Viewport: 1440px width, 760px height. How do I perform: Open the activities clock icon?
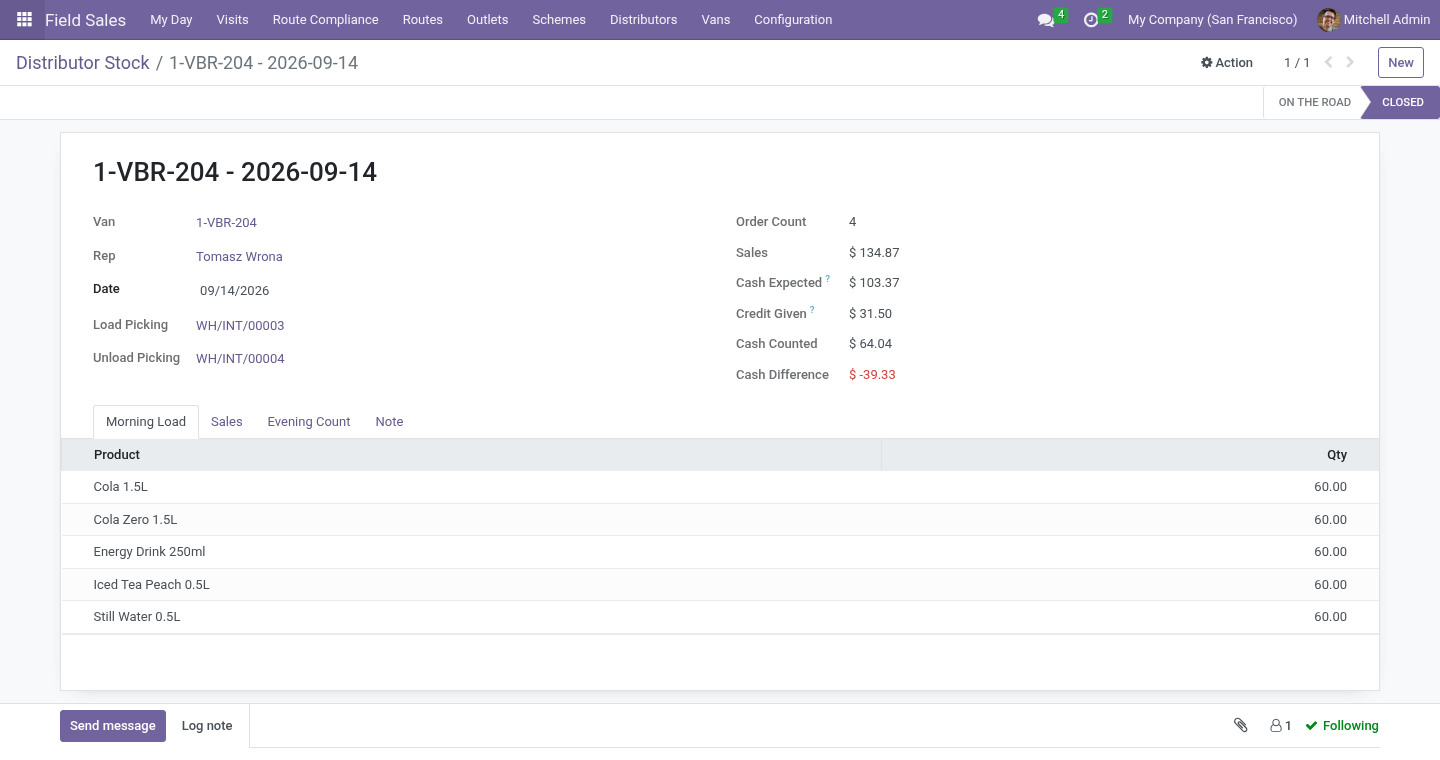coord(1091,20)
